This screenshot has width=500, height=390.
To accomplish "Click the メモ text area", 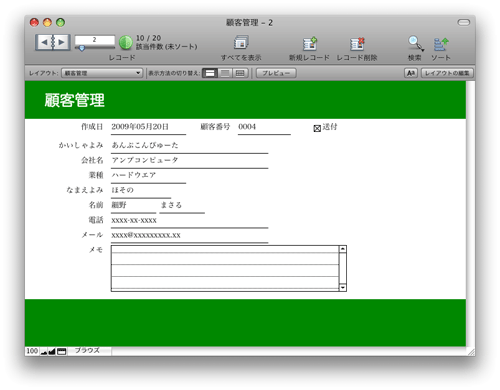I will click(225, 268).
